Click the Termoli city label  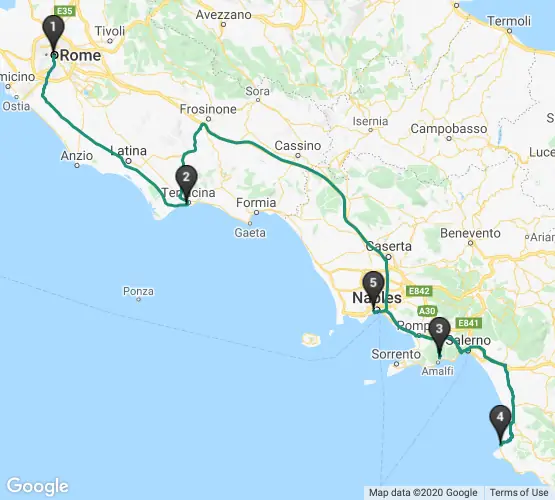(509, 21)
